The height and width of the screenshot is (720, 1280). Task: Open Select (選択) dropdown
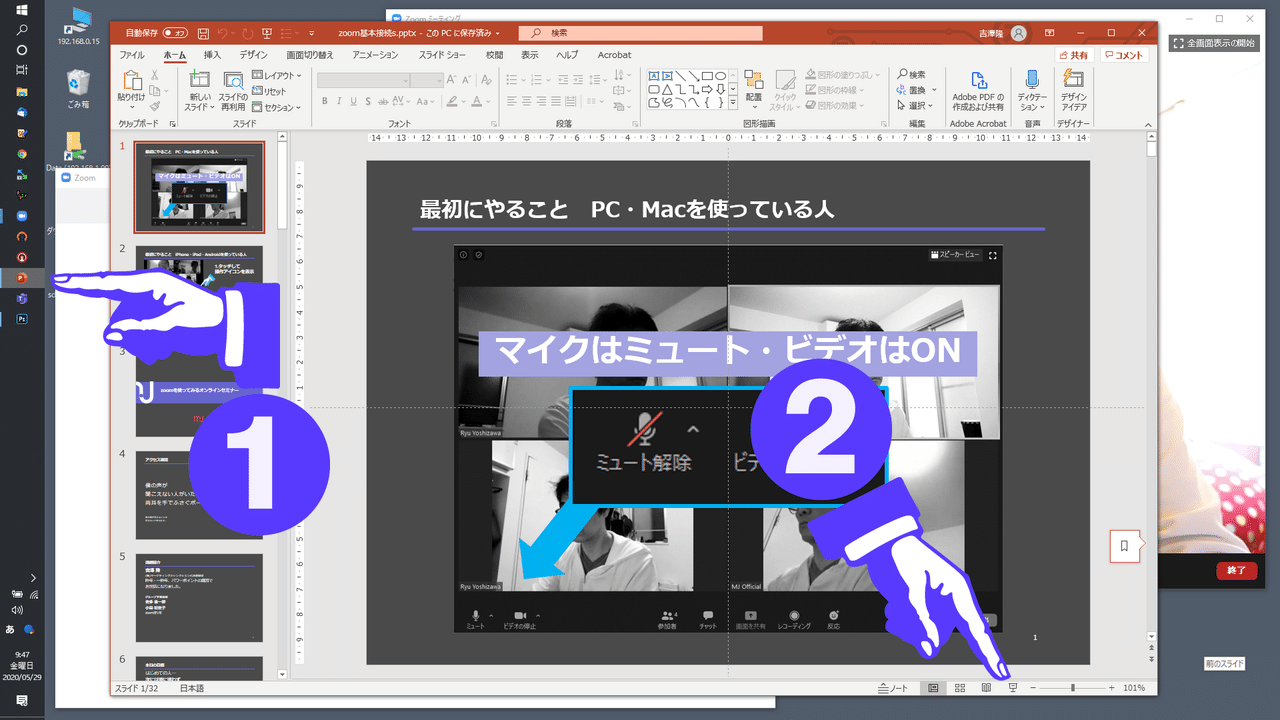pyautogui.click(x=916, y=105)
